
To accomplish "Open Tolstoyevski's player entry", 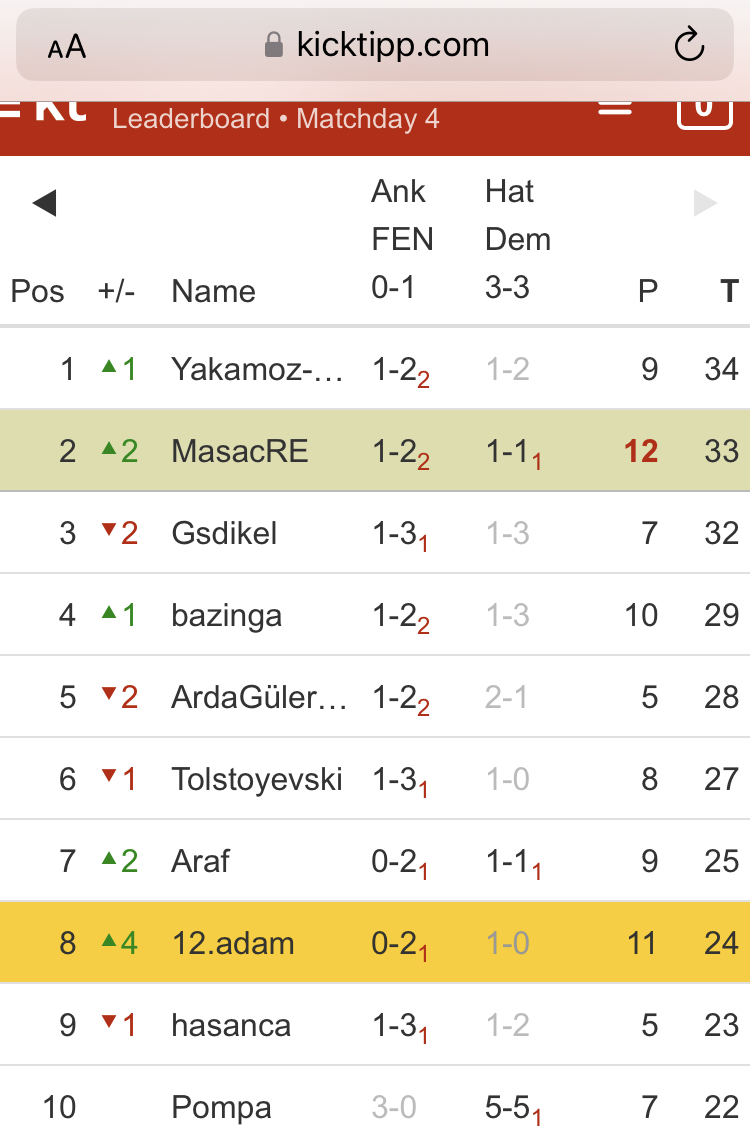I will pos(257,779).
